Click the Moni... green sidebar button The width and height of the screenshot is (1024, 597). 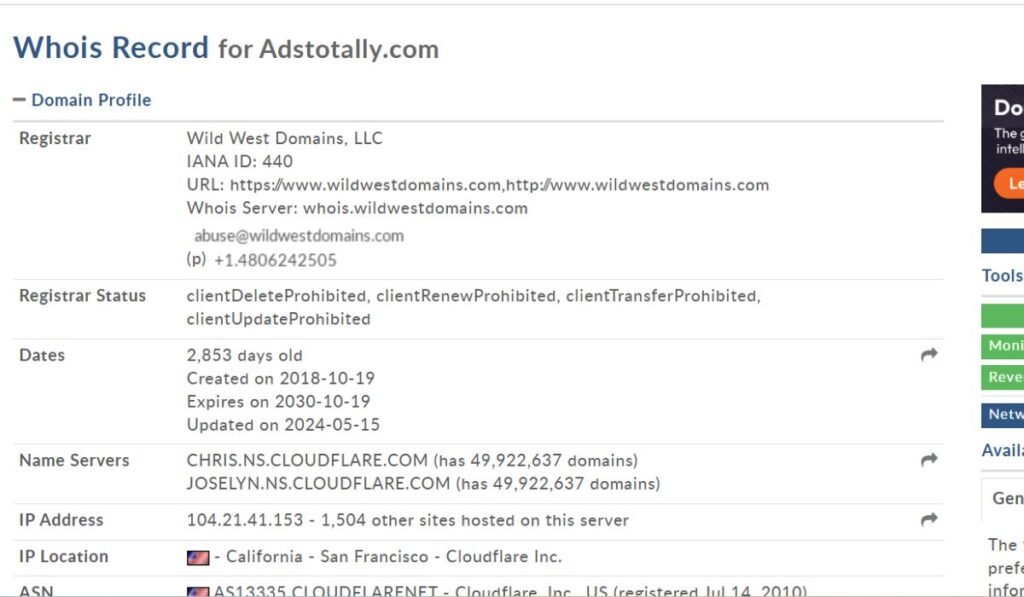(1002, 346)
